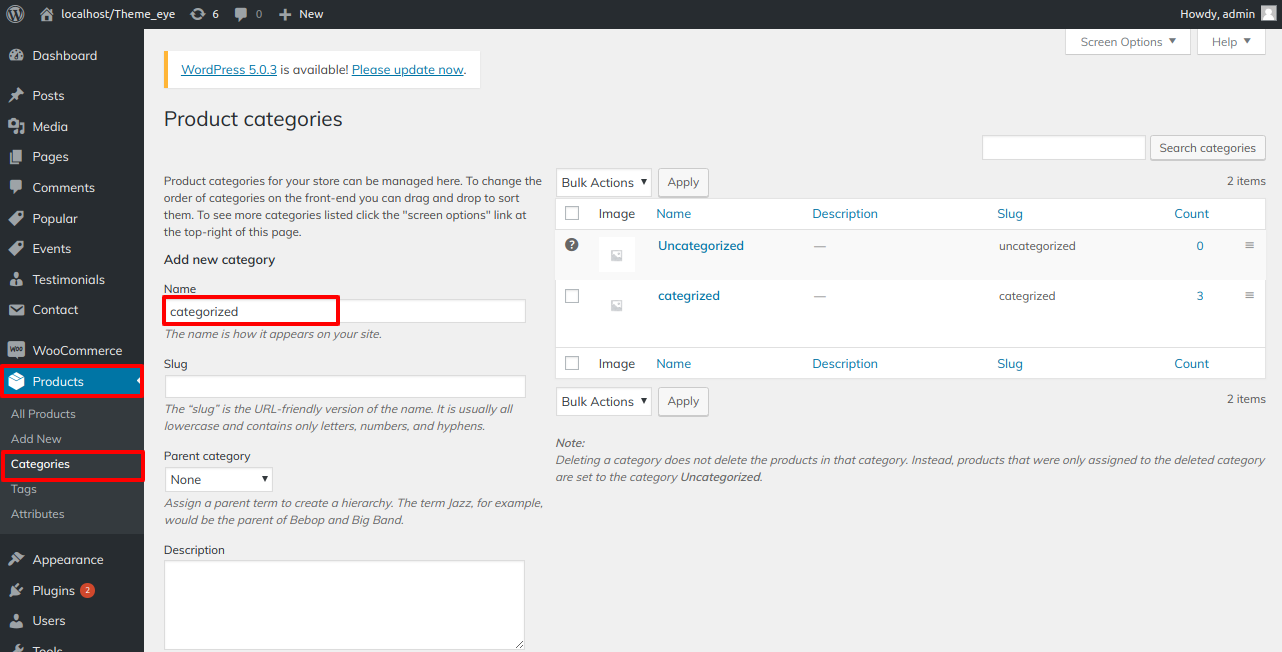Sort by Description column header
The width and height of the screenshot is (1282, 652).
[x=845, y=214]
